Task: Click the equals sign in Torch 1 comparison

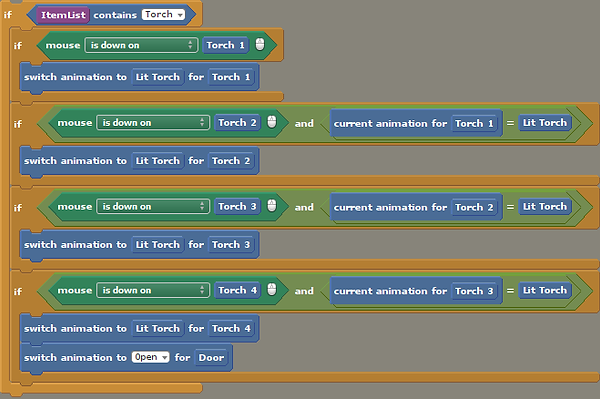Action: coord(510,123)
